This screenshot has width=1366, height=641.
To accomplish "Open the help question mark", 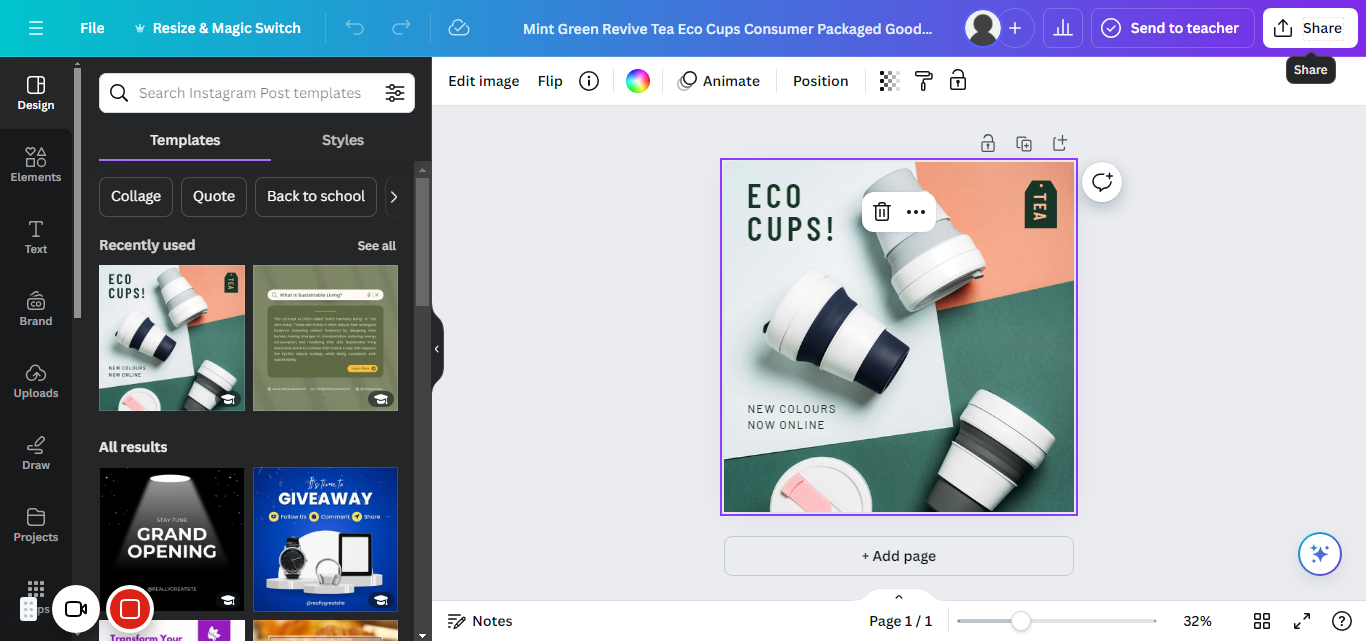I will [x=1342, y=621].
